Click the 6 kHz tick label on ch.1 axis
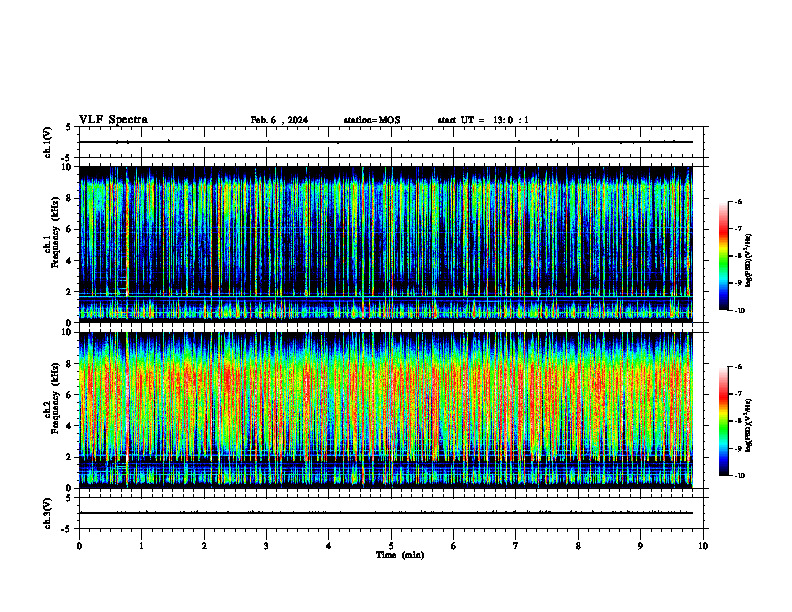The width and height of the screenshot is (792, 612). (x=70, y=230)
